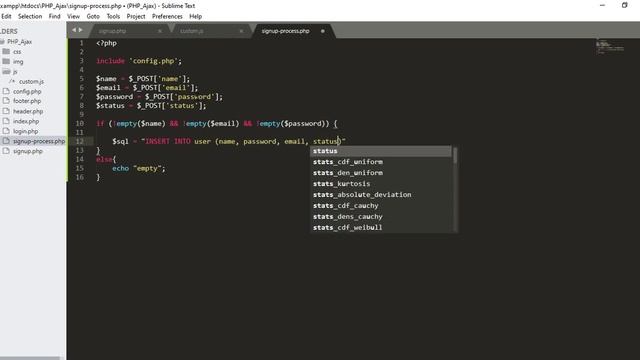The image size is (640, 360).
Task: Click the footer.php file icon
Action: click(6, 101)
